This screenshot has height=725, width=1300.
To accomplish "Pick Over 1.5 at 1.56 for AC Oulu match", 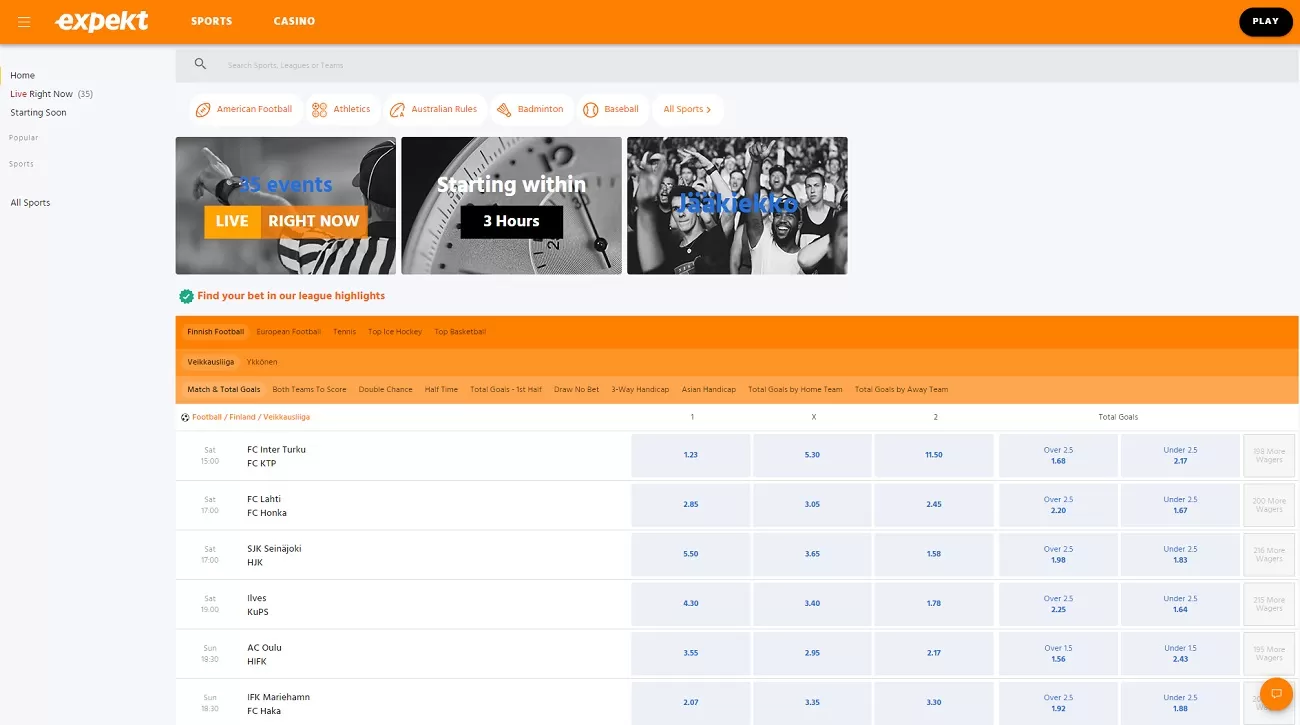I will pyautogui.click(x=1058, y=653).
